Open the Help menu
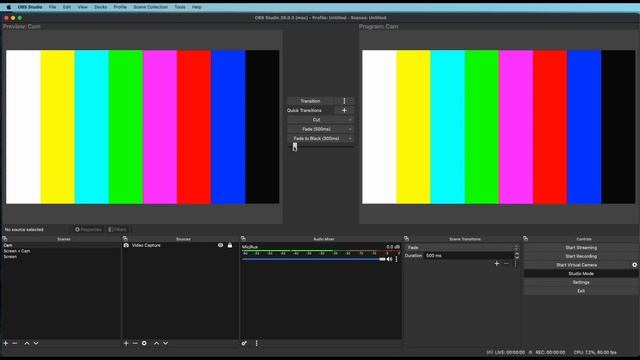The width and height of the screenshot is (640, 360). click(x=197, y=7)
